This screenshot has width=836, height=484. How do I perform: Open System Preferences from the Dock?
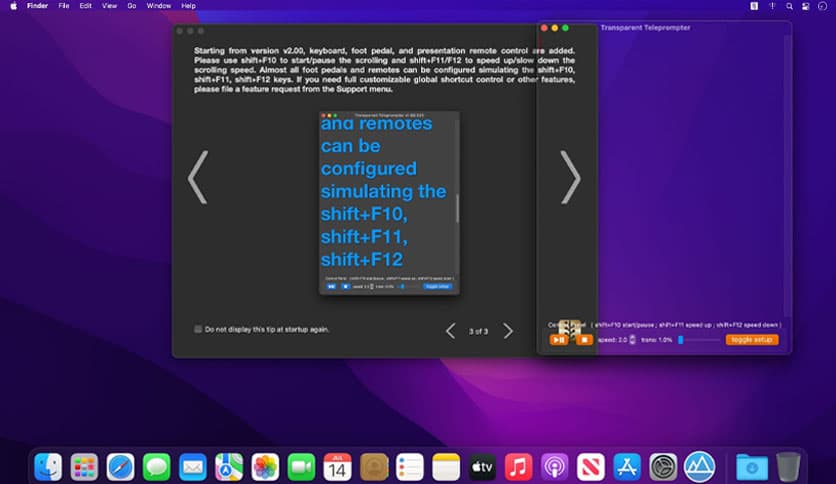pyautogui.click(x=663, y=467)
